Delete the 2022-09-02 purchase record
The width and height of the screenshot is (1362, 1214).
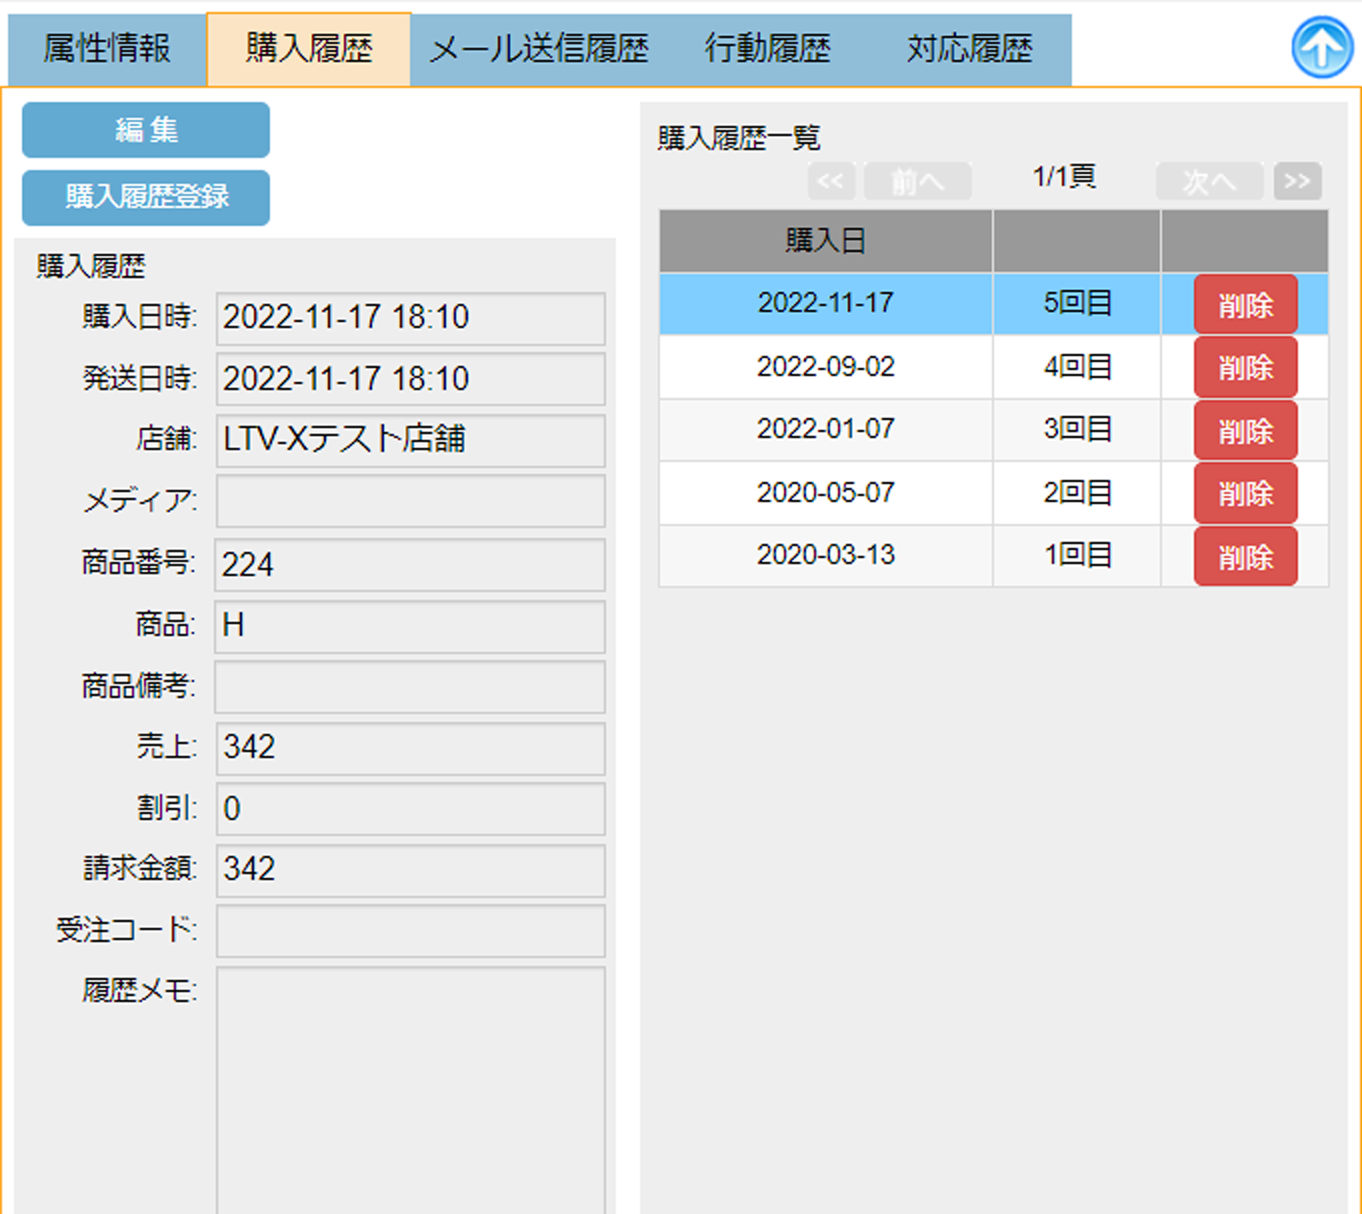pyautogui.click(x=1245, y=368)
